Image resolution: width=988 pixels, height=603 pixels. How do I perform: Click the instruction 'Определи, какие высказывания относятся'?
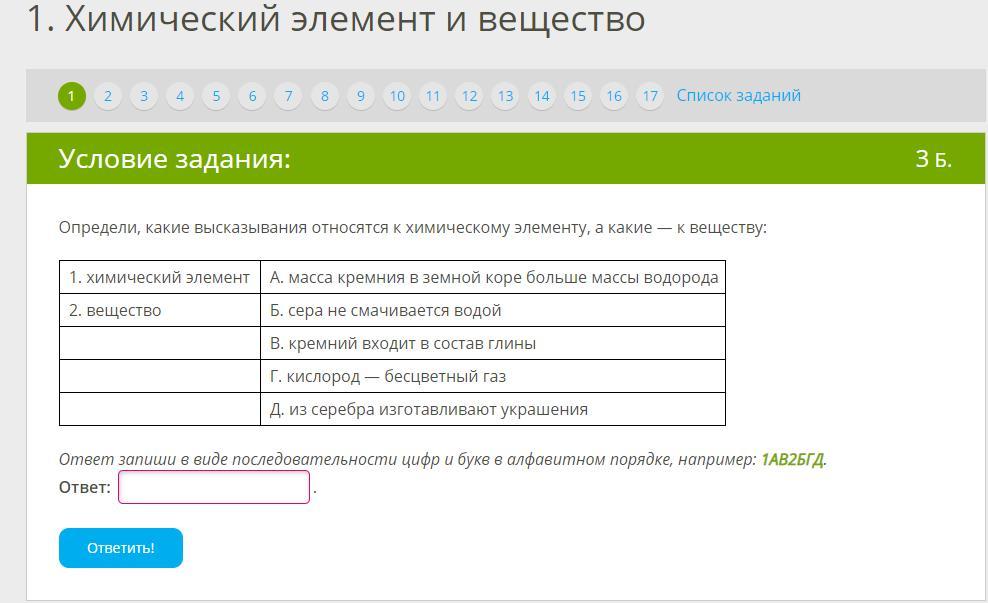(x=413, y=227)
